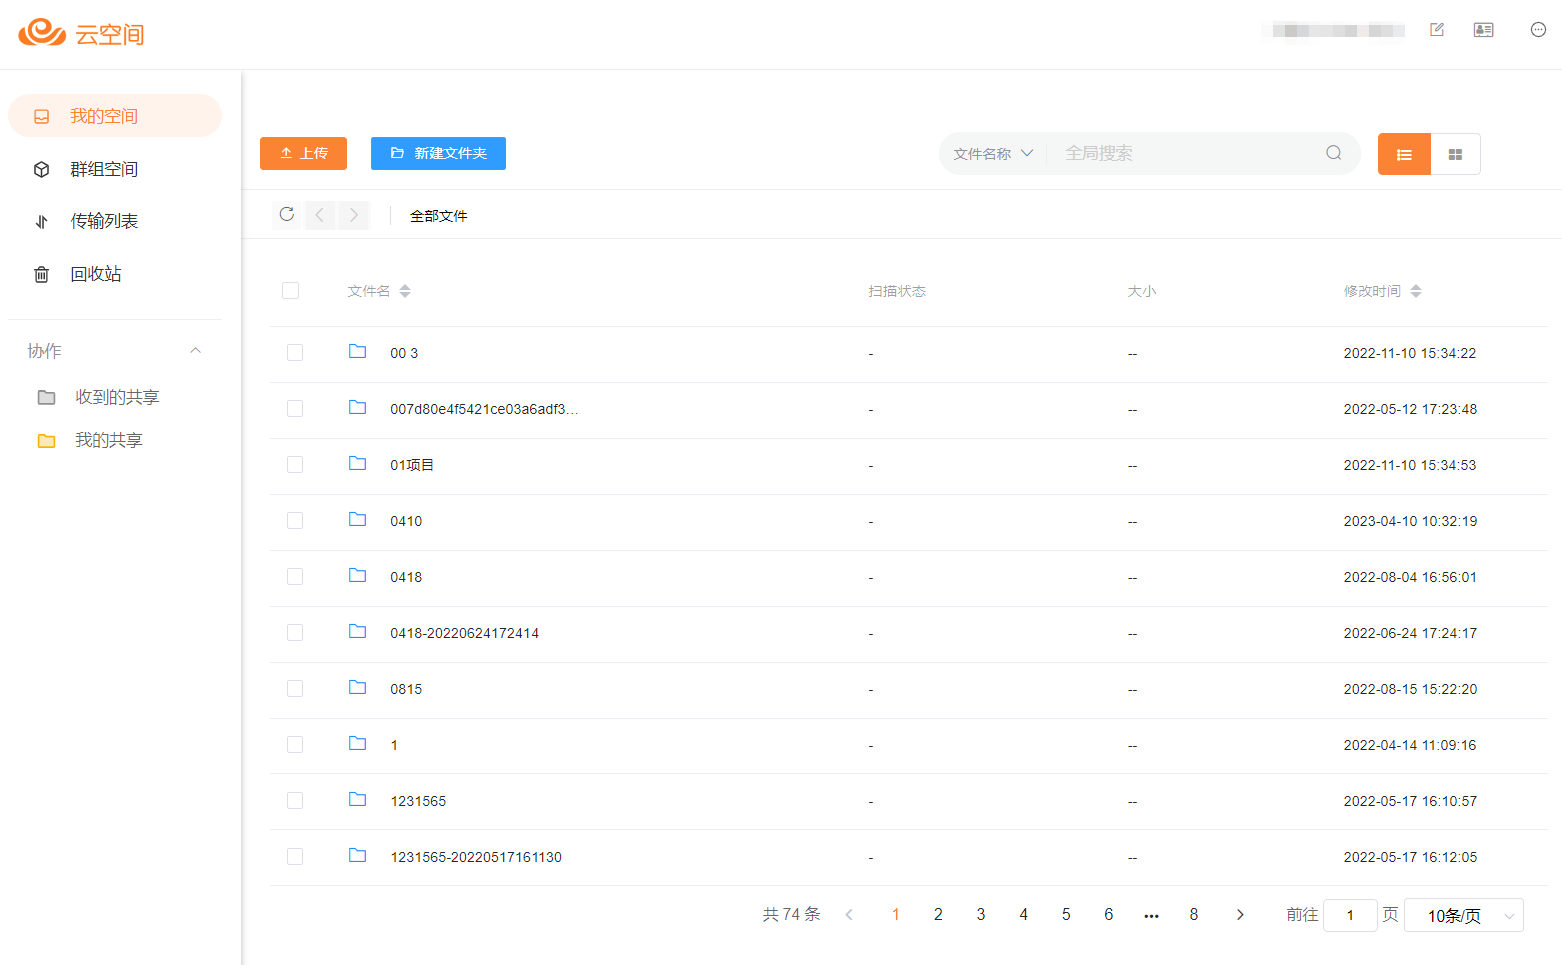Collapse the 协作 section
Screen dimensions: 1562x965
point(196,350)
